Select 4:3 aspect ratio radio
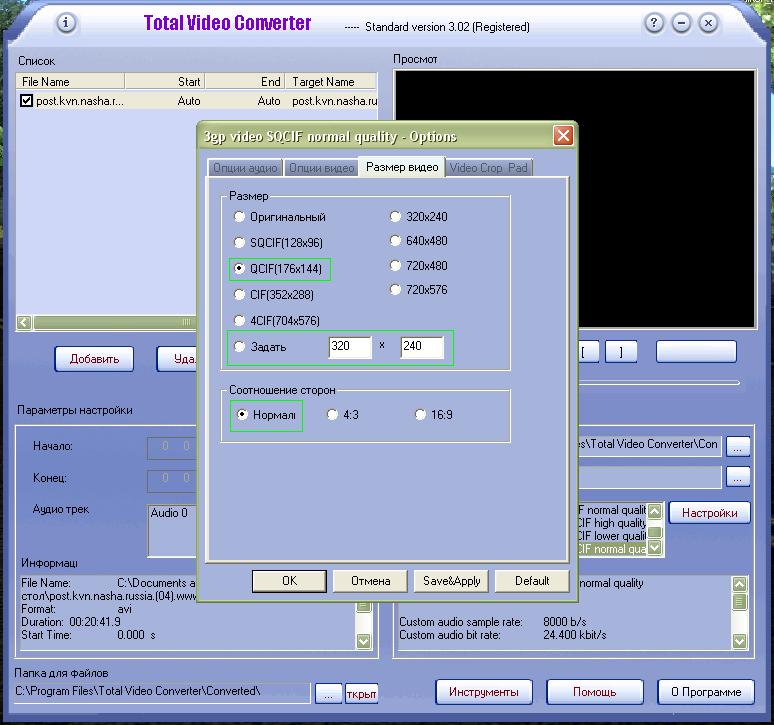This screenshot has height=725, width=774. pos(332,415)
